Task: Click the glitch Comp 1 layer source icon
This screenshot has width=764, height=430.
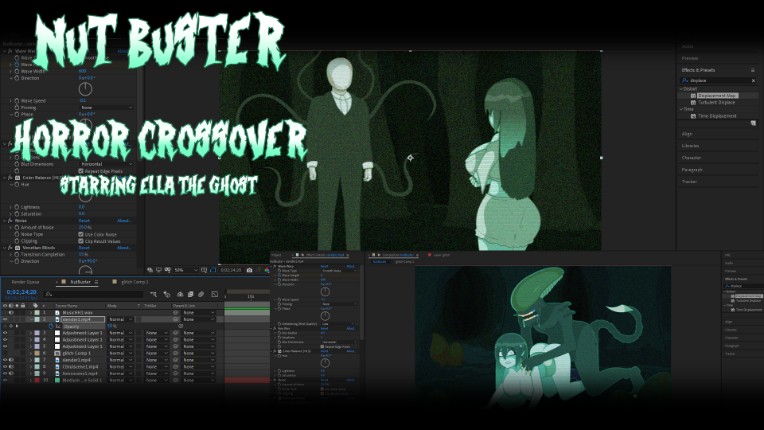Action: coord(57,353)
